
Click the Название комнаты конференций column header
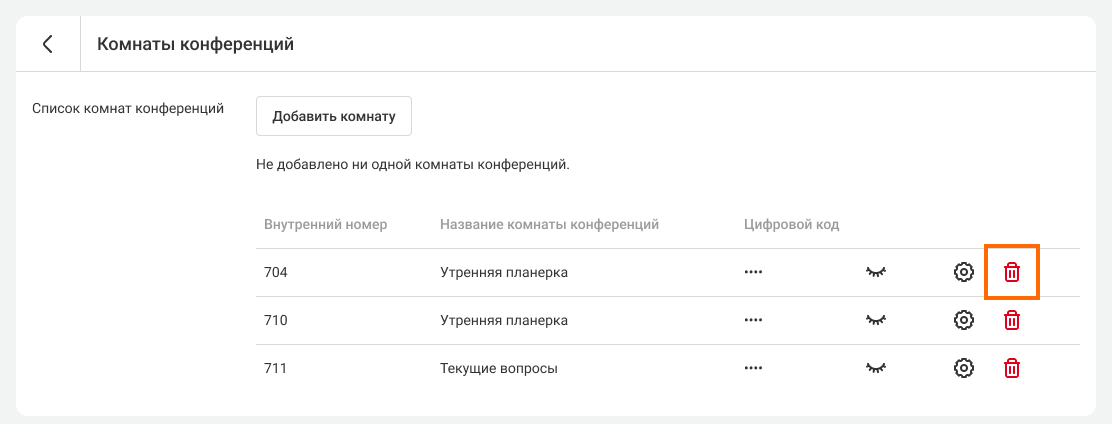(x=549, y=224)
